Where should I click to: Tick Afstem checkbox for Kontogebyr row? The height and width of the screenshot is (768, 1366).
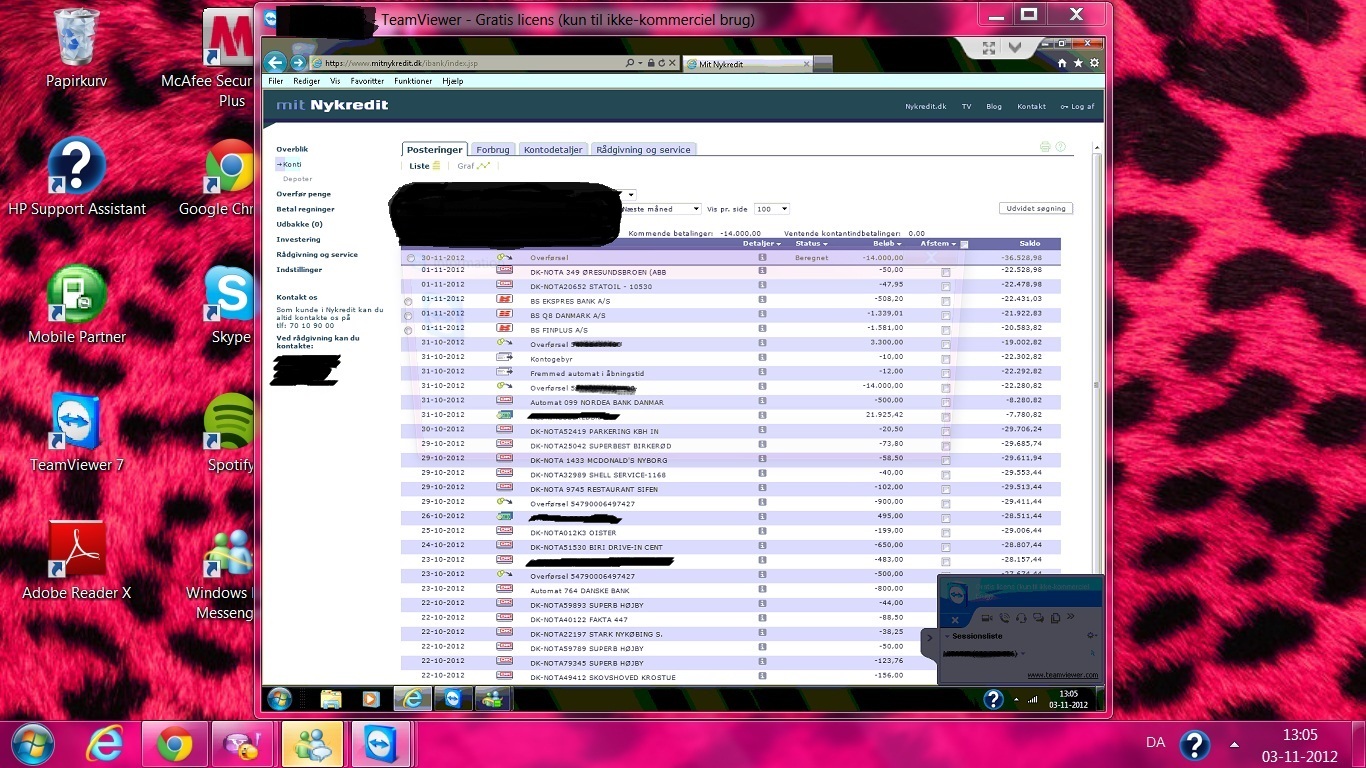tap(945, 358)
